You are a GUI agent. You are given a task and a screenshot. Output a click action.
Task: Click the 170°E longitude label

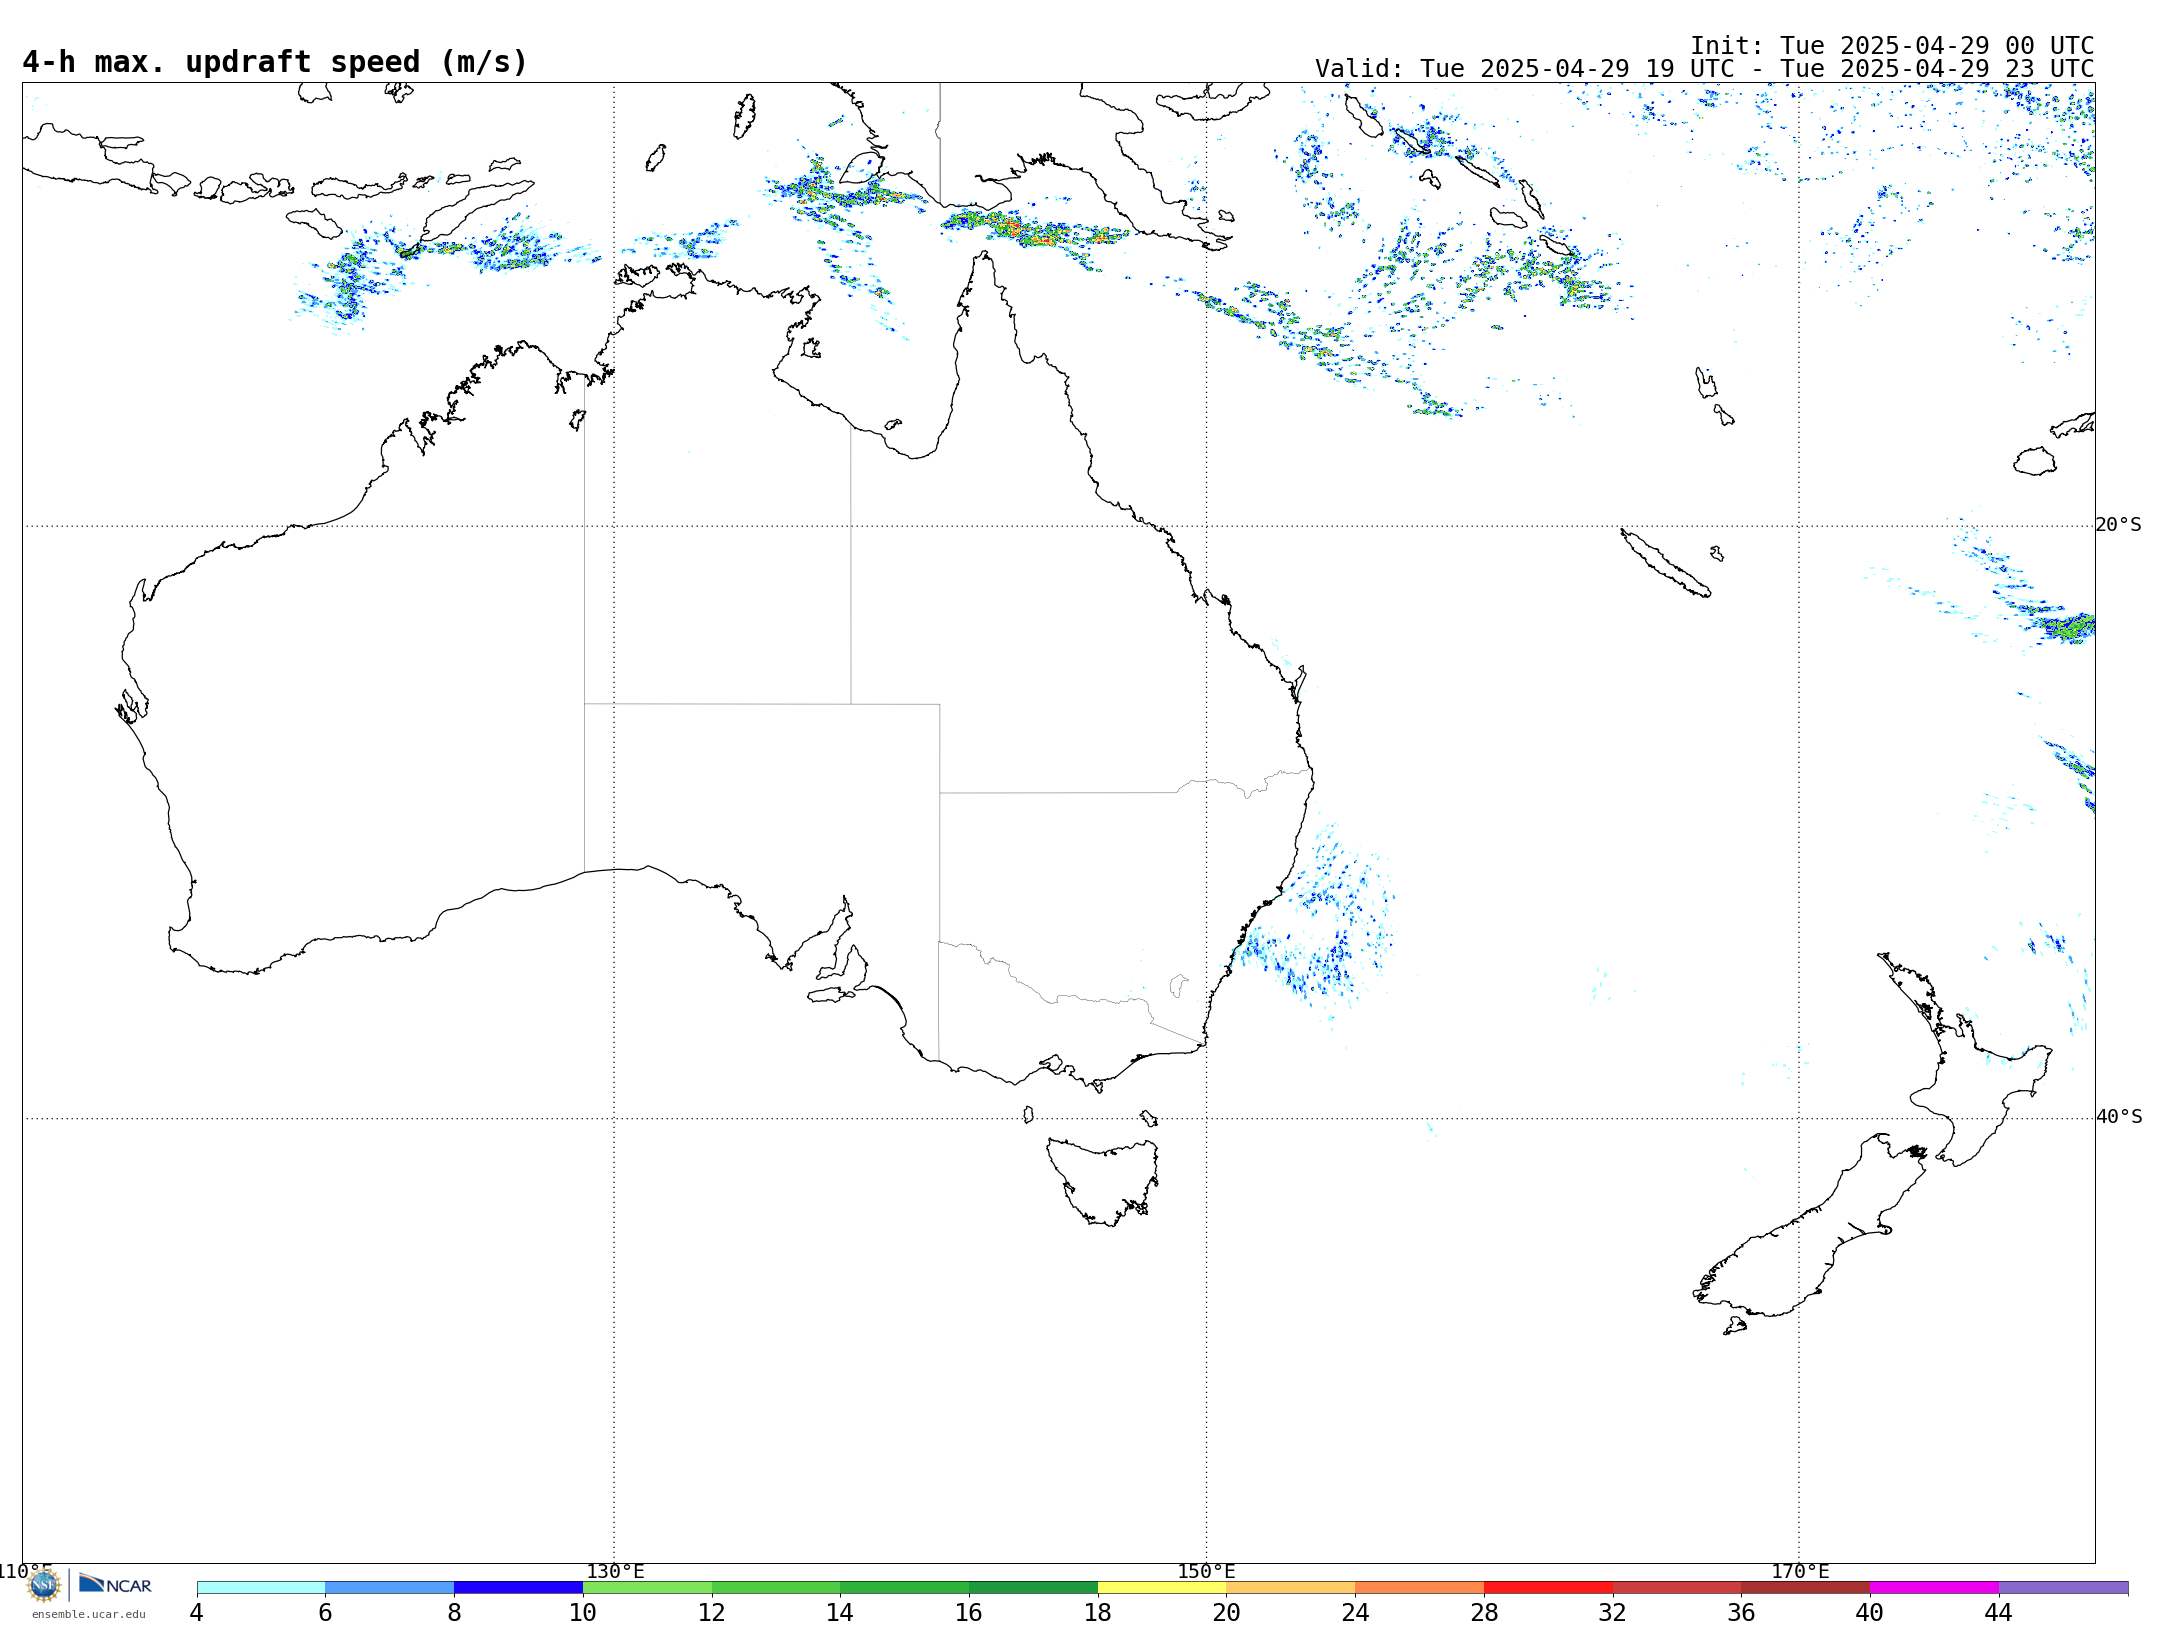pos(1800,1571)
